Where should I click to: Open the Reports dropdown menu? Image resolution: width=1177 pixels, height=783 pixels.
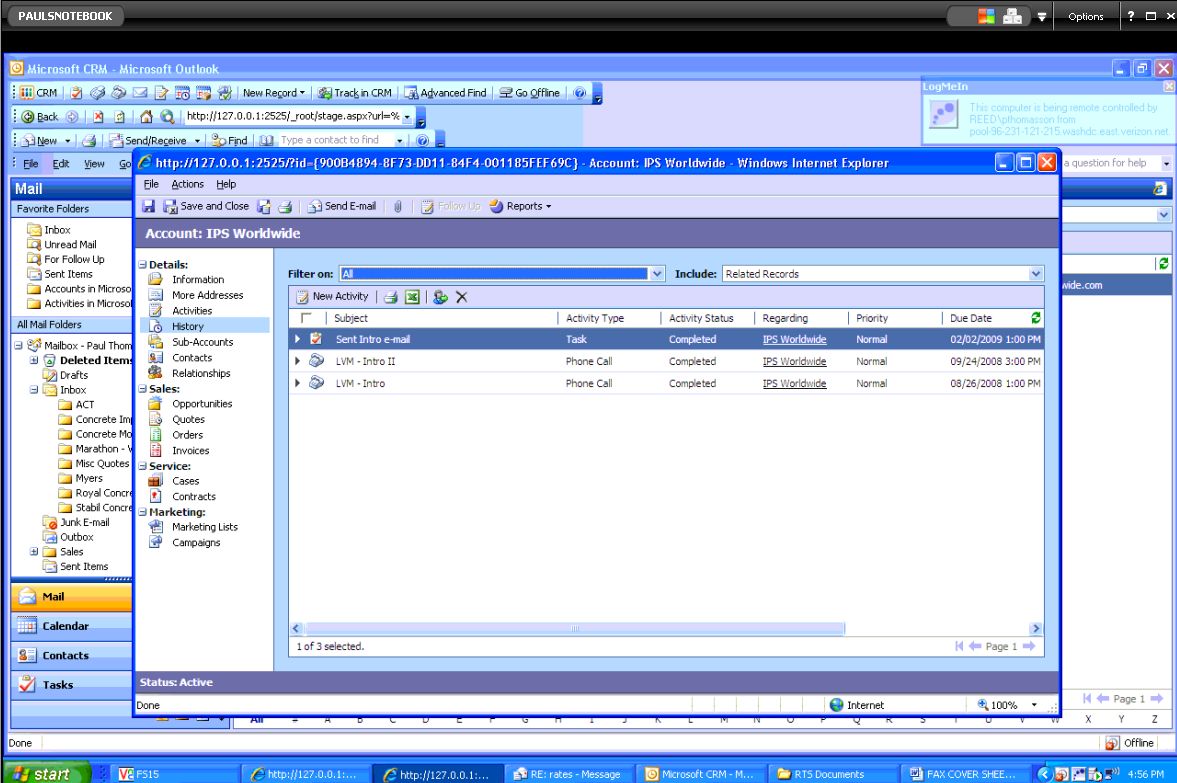[x=520, y=206]
